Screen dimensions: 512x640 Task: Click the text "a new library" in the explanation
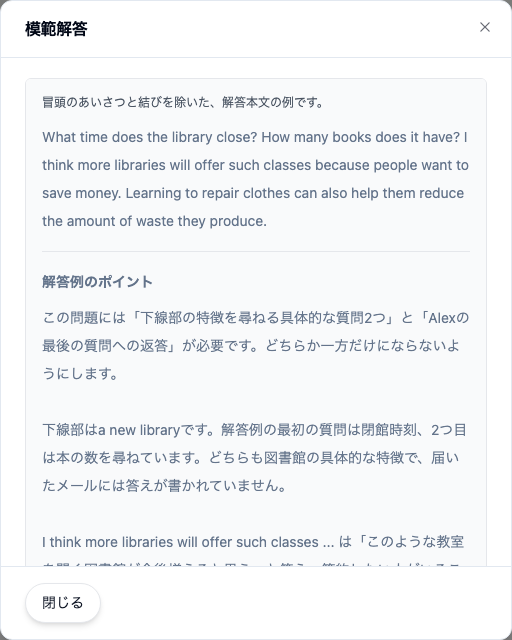coord(139,430)
